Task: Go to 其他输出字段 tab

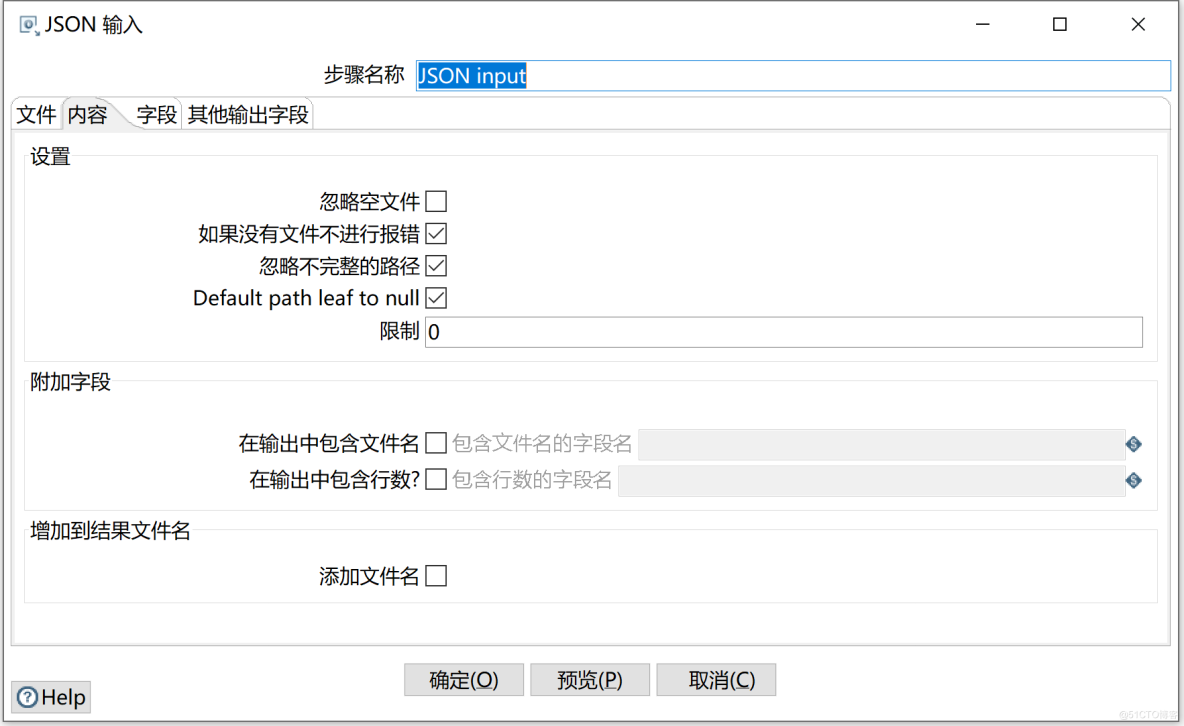Action: click(248, 115)
